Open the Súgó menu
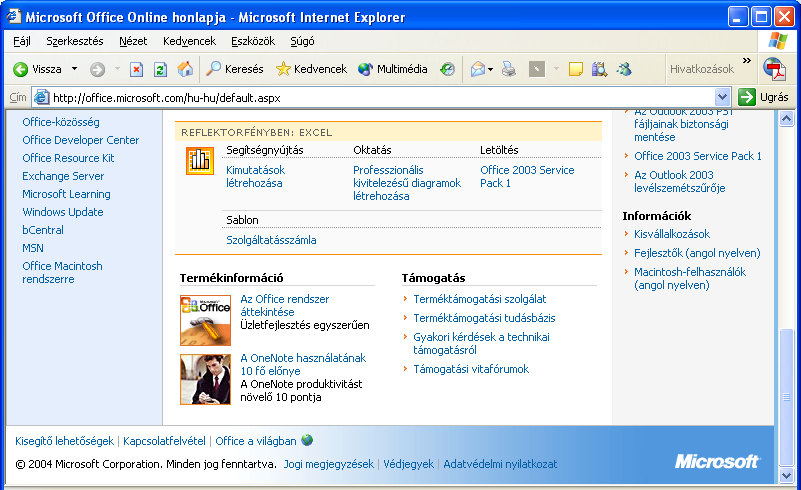 click(x=302, y=41)
